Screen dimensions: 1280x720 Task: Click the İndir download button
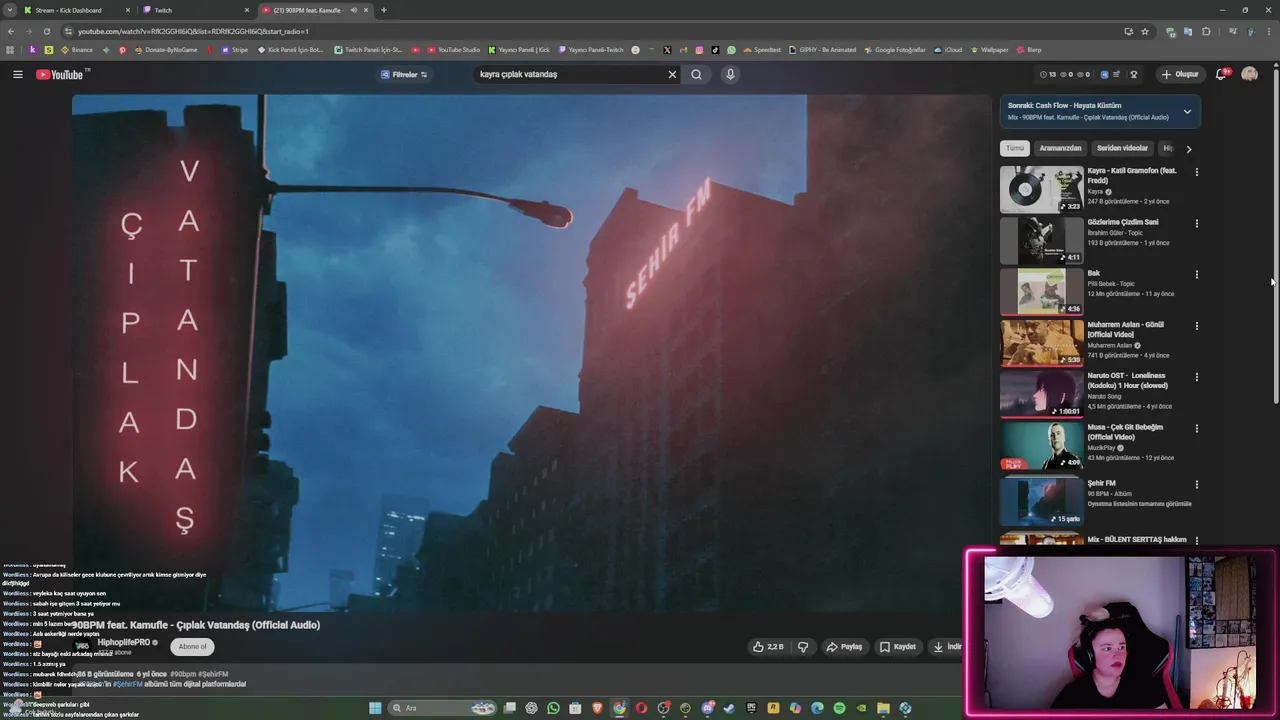[x=947, y=647]
